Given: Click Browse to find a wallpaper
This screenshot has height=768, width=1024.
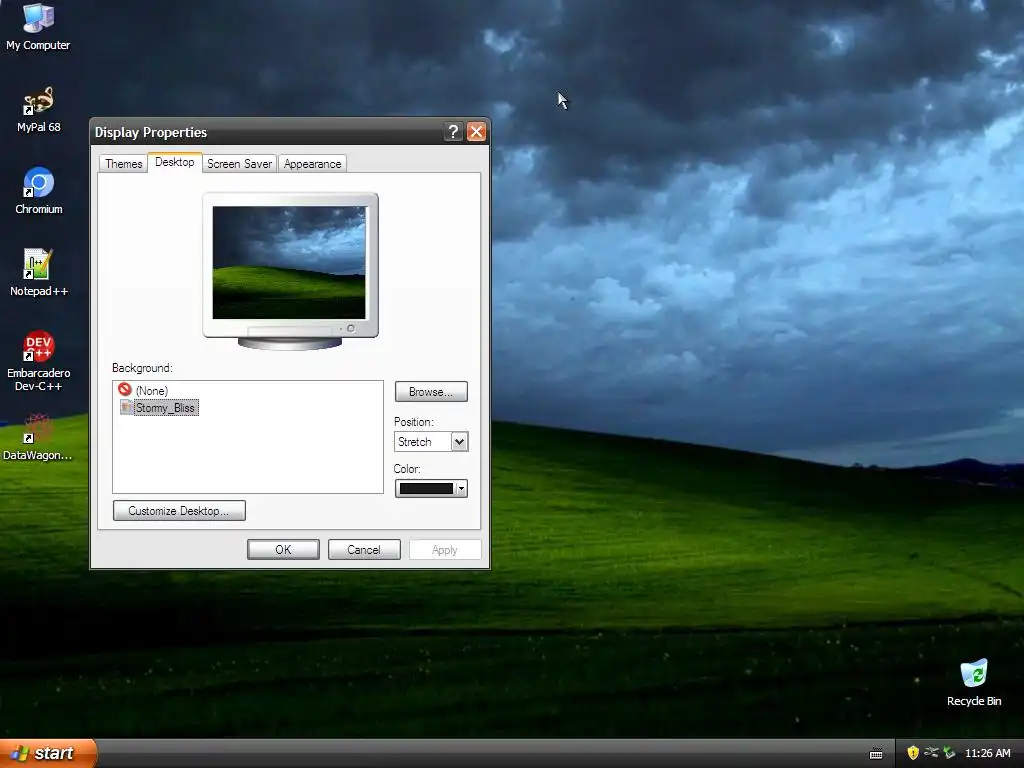Looking at the screenshot, I should 431,392.
